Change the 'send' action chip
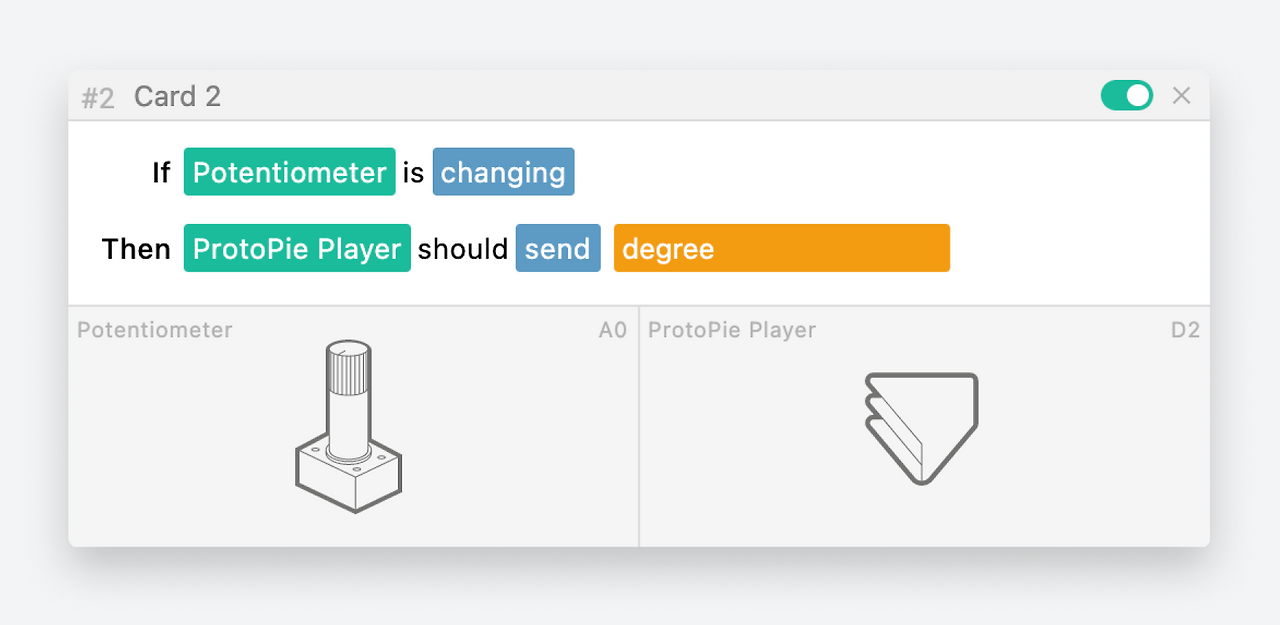This screenshot has width=1280, height=625. (x=558, y=248)
